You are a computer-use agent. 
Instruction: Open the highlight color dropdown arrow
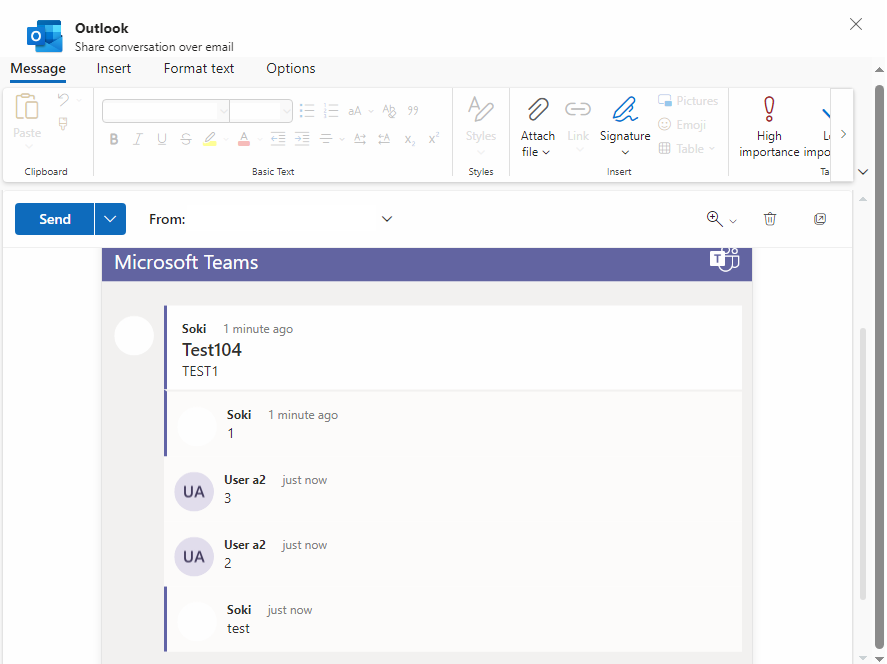[226, 139]
